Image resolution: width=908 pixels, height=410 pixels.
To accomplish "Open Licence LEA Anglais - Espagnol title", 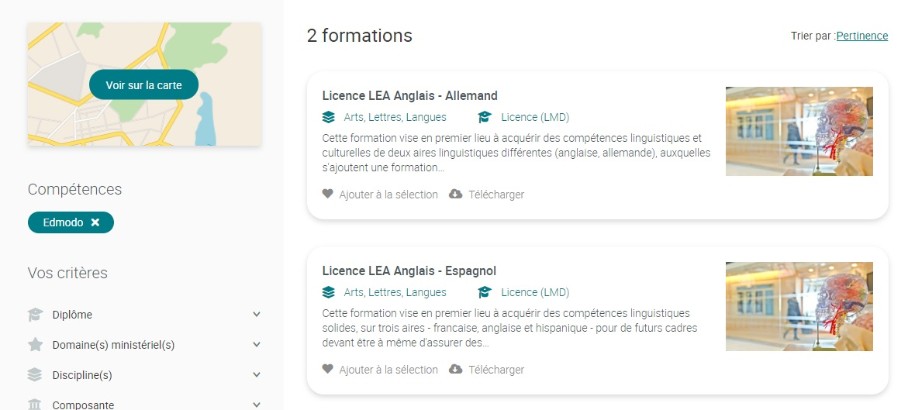I will pyautogui.click(x=409, y=271).
